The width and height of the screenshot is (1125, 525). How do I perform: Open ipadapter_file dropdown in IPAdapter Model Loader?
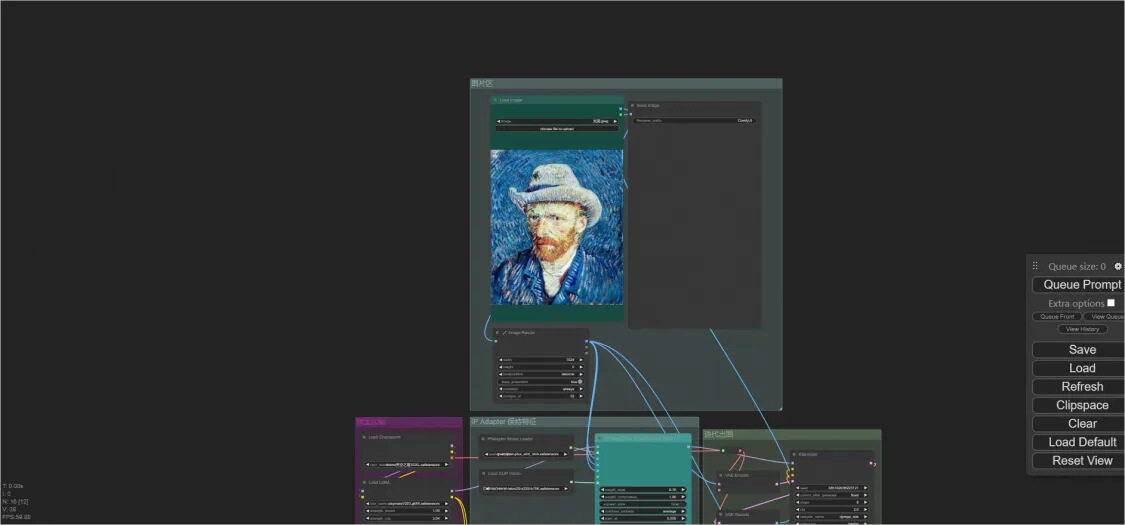(x=526, y=454)
